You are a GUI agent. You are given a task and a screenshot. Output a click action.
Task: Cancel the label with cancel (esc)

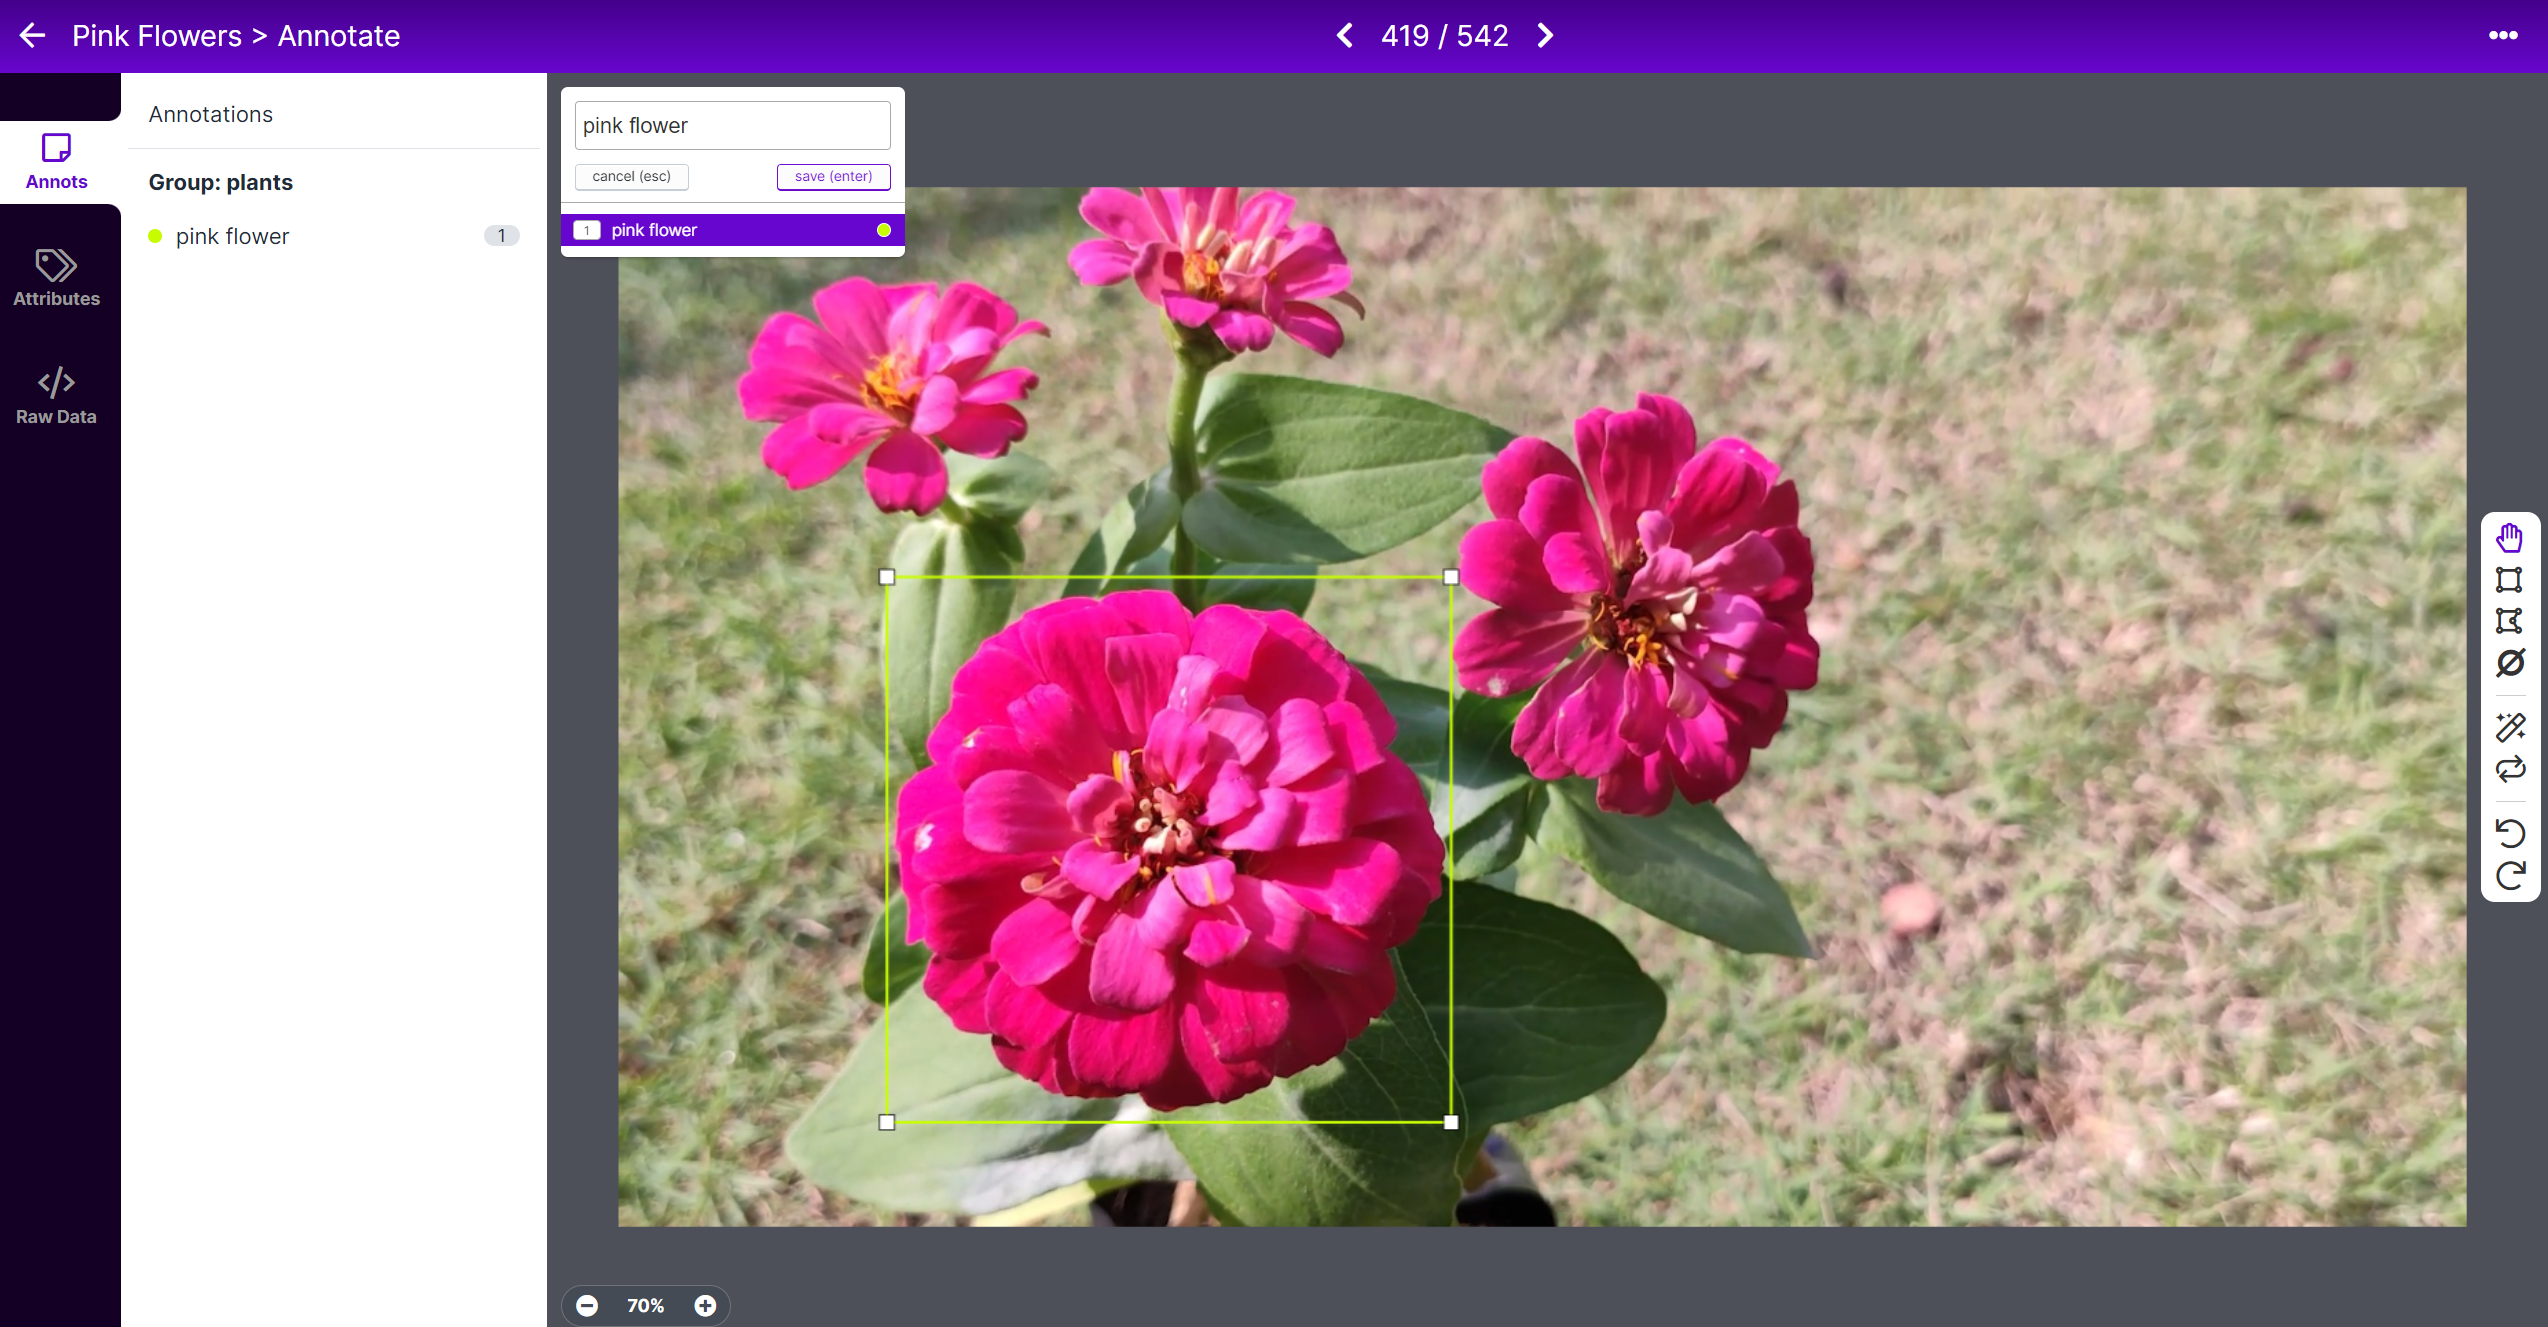pos(632,177)
